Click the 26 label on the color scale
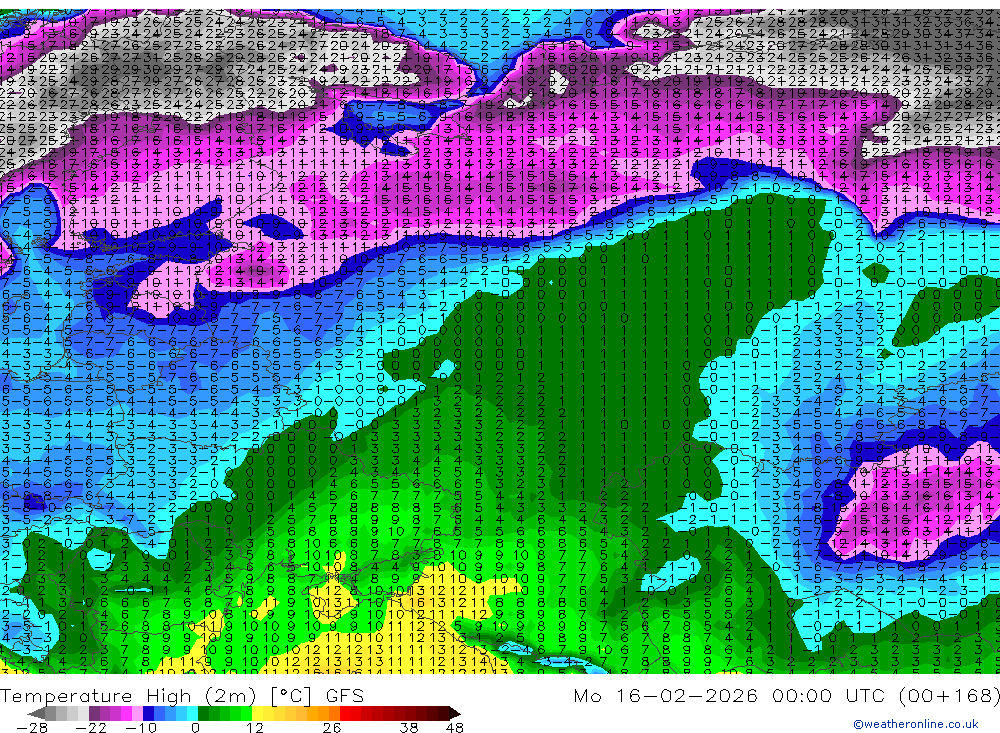 tap(332, 727)
